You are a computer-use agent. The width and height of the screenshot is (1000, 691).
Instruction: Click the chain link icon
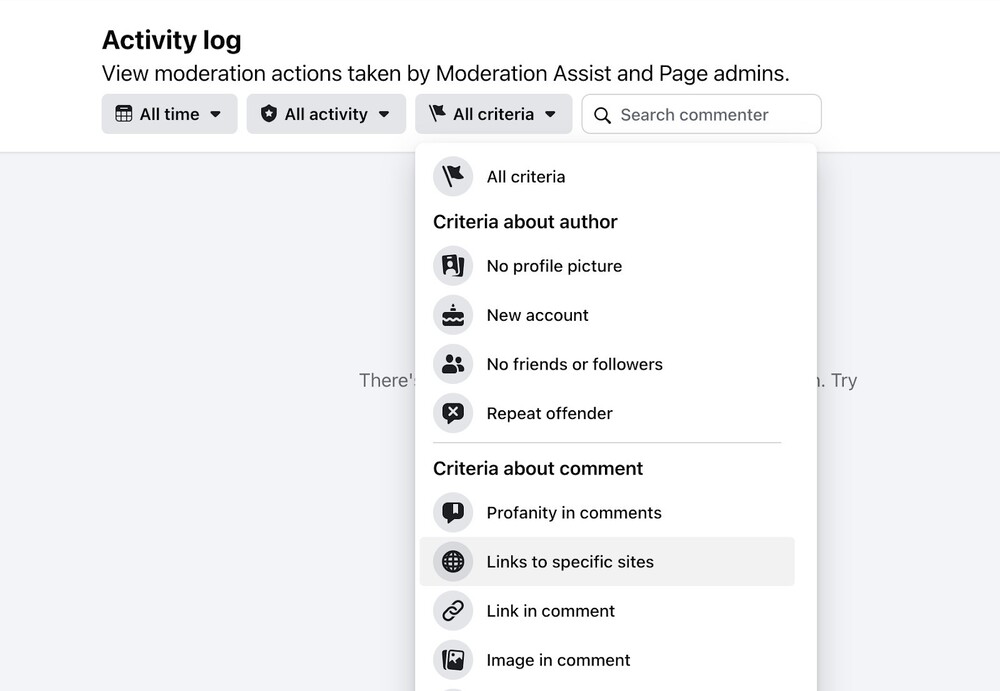click(453, 611)
